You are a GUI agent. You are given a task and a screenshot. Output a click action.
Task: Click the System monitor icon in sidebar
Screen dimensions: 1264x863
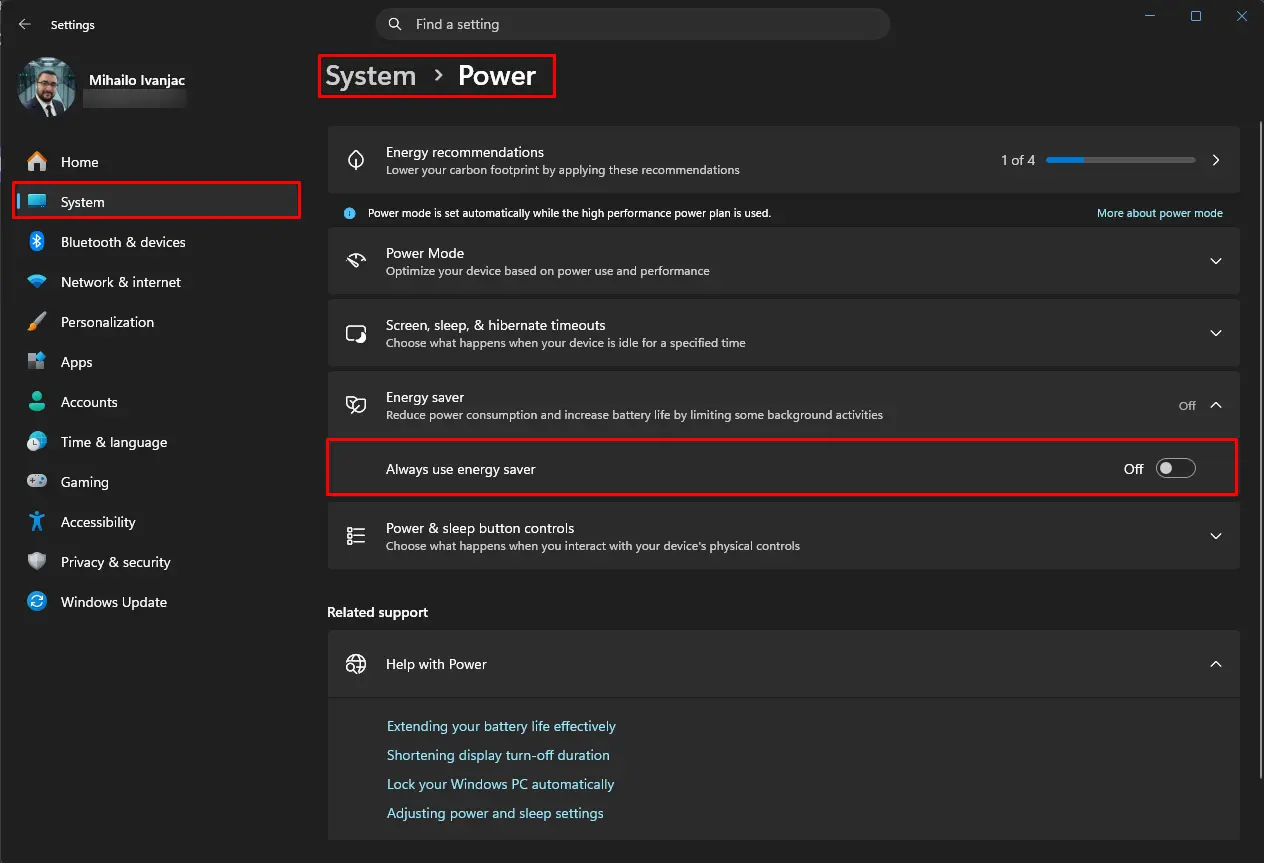pos(37,202)
